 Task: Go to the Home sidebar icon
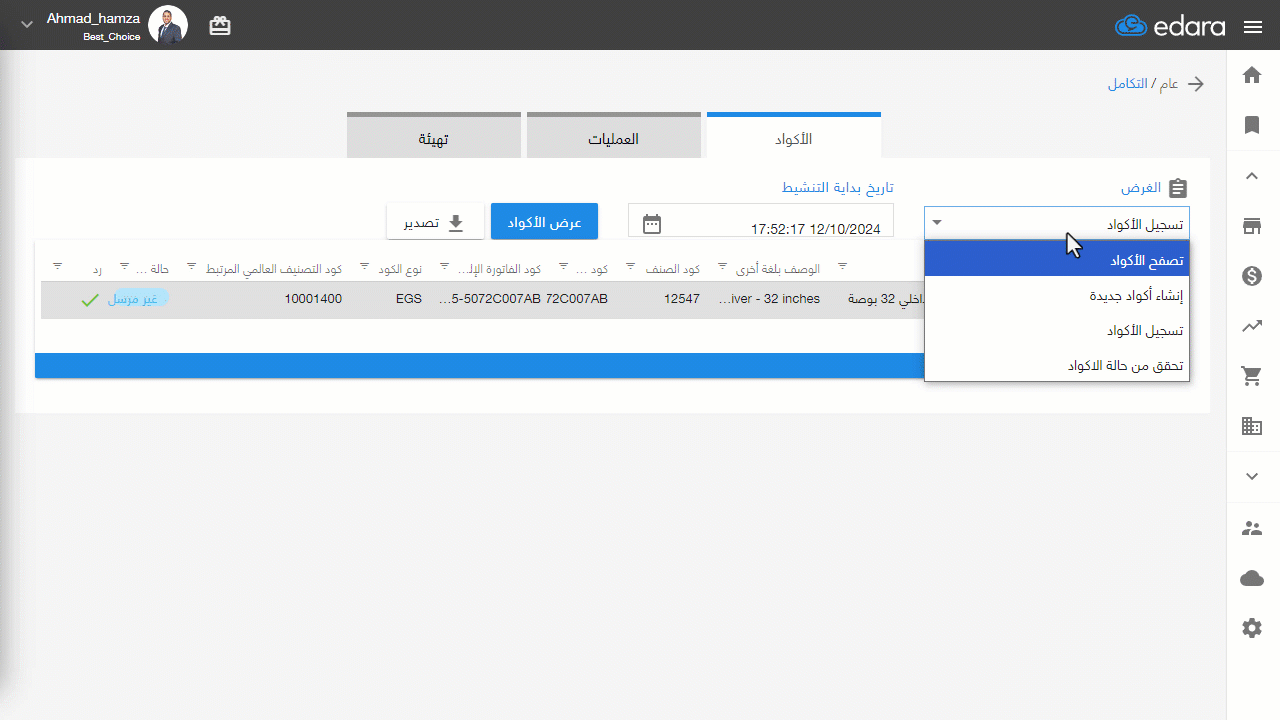(x=1252, y=75)
